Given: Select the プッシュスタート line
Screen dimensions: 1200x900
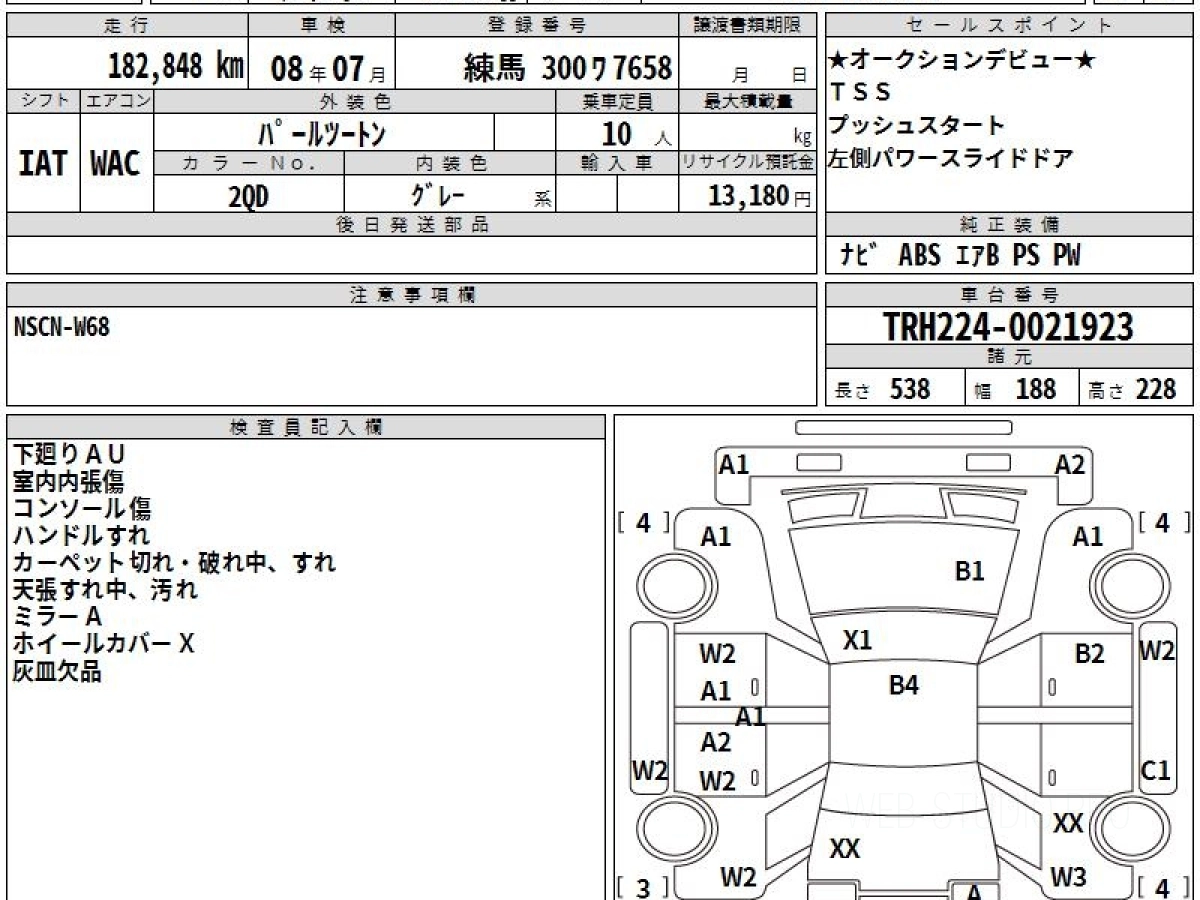Looking at the screenshot, I should pyautogui.click(x=917, y=126).
